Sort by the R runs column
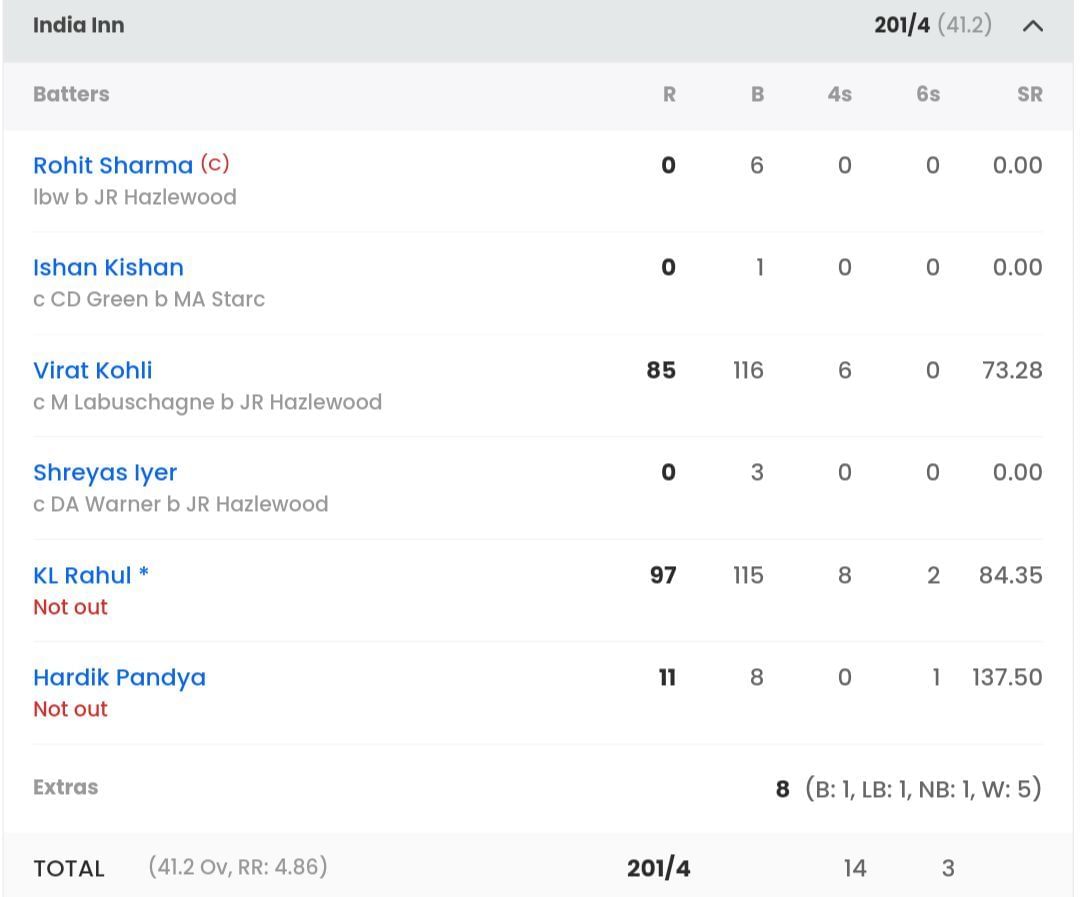This screenshot has height=897, width=1080. (x=668, y=94)
